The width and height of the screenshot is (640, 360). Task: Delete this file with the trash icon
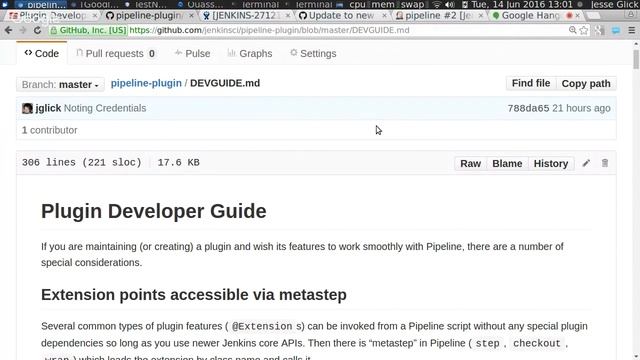(605, 163)
